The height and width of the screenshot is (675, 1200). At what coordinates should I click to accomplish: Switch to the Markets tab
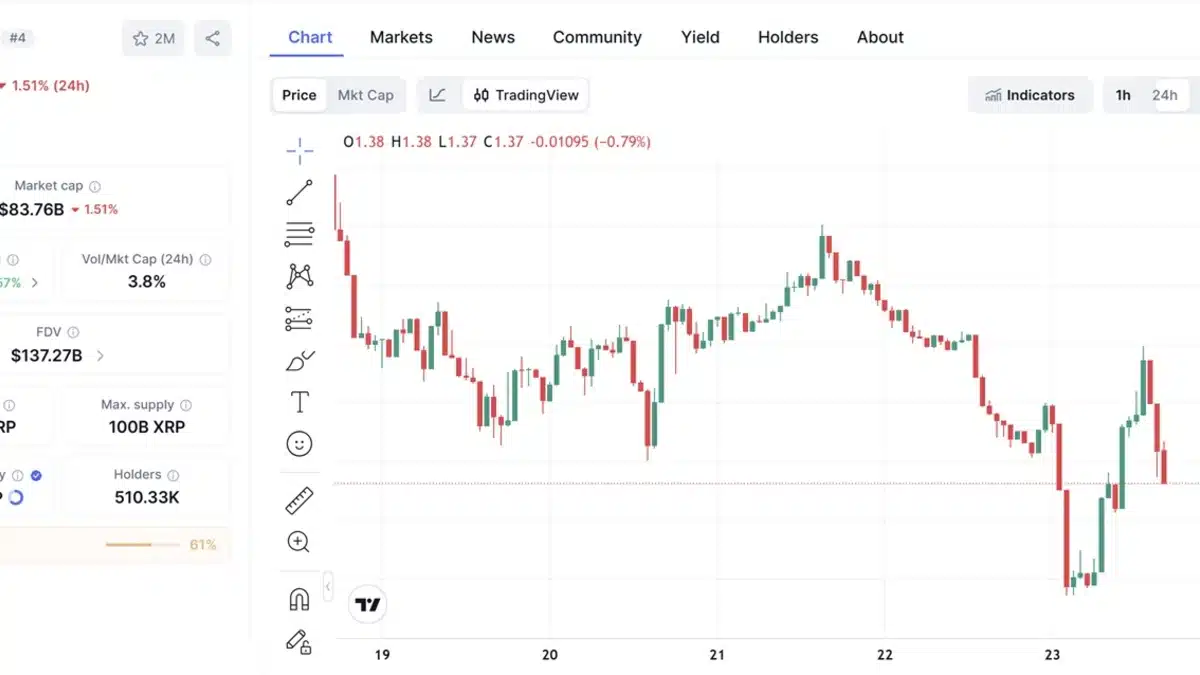tap(401, 37)
